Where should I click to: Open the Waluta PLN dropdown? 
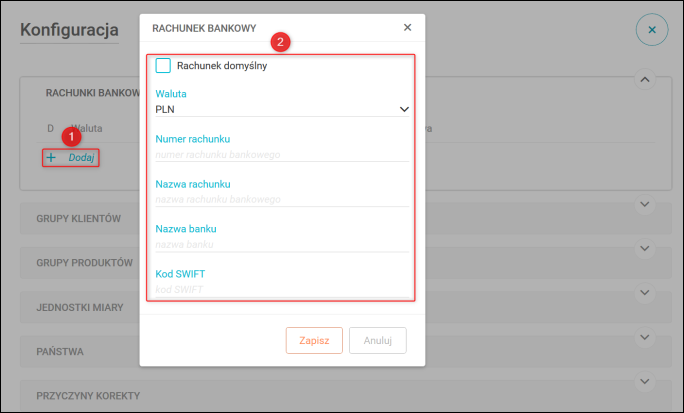click(282, 109)
